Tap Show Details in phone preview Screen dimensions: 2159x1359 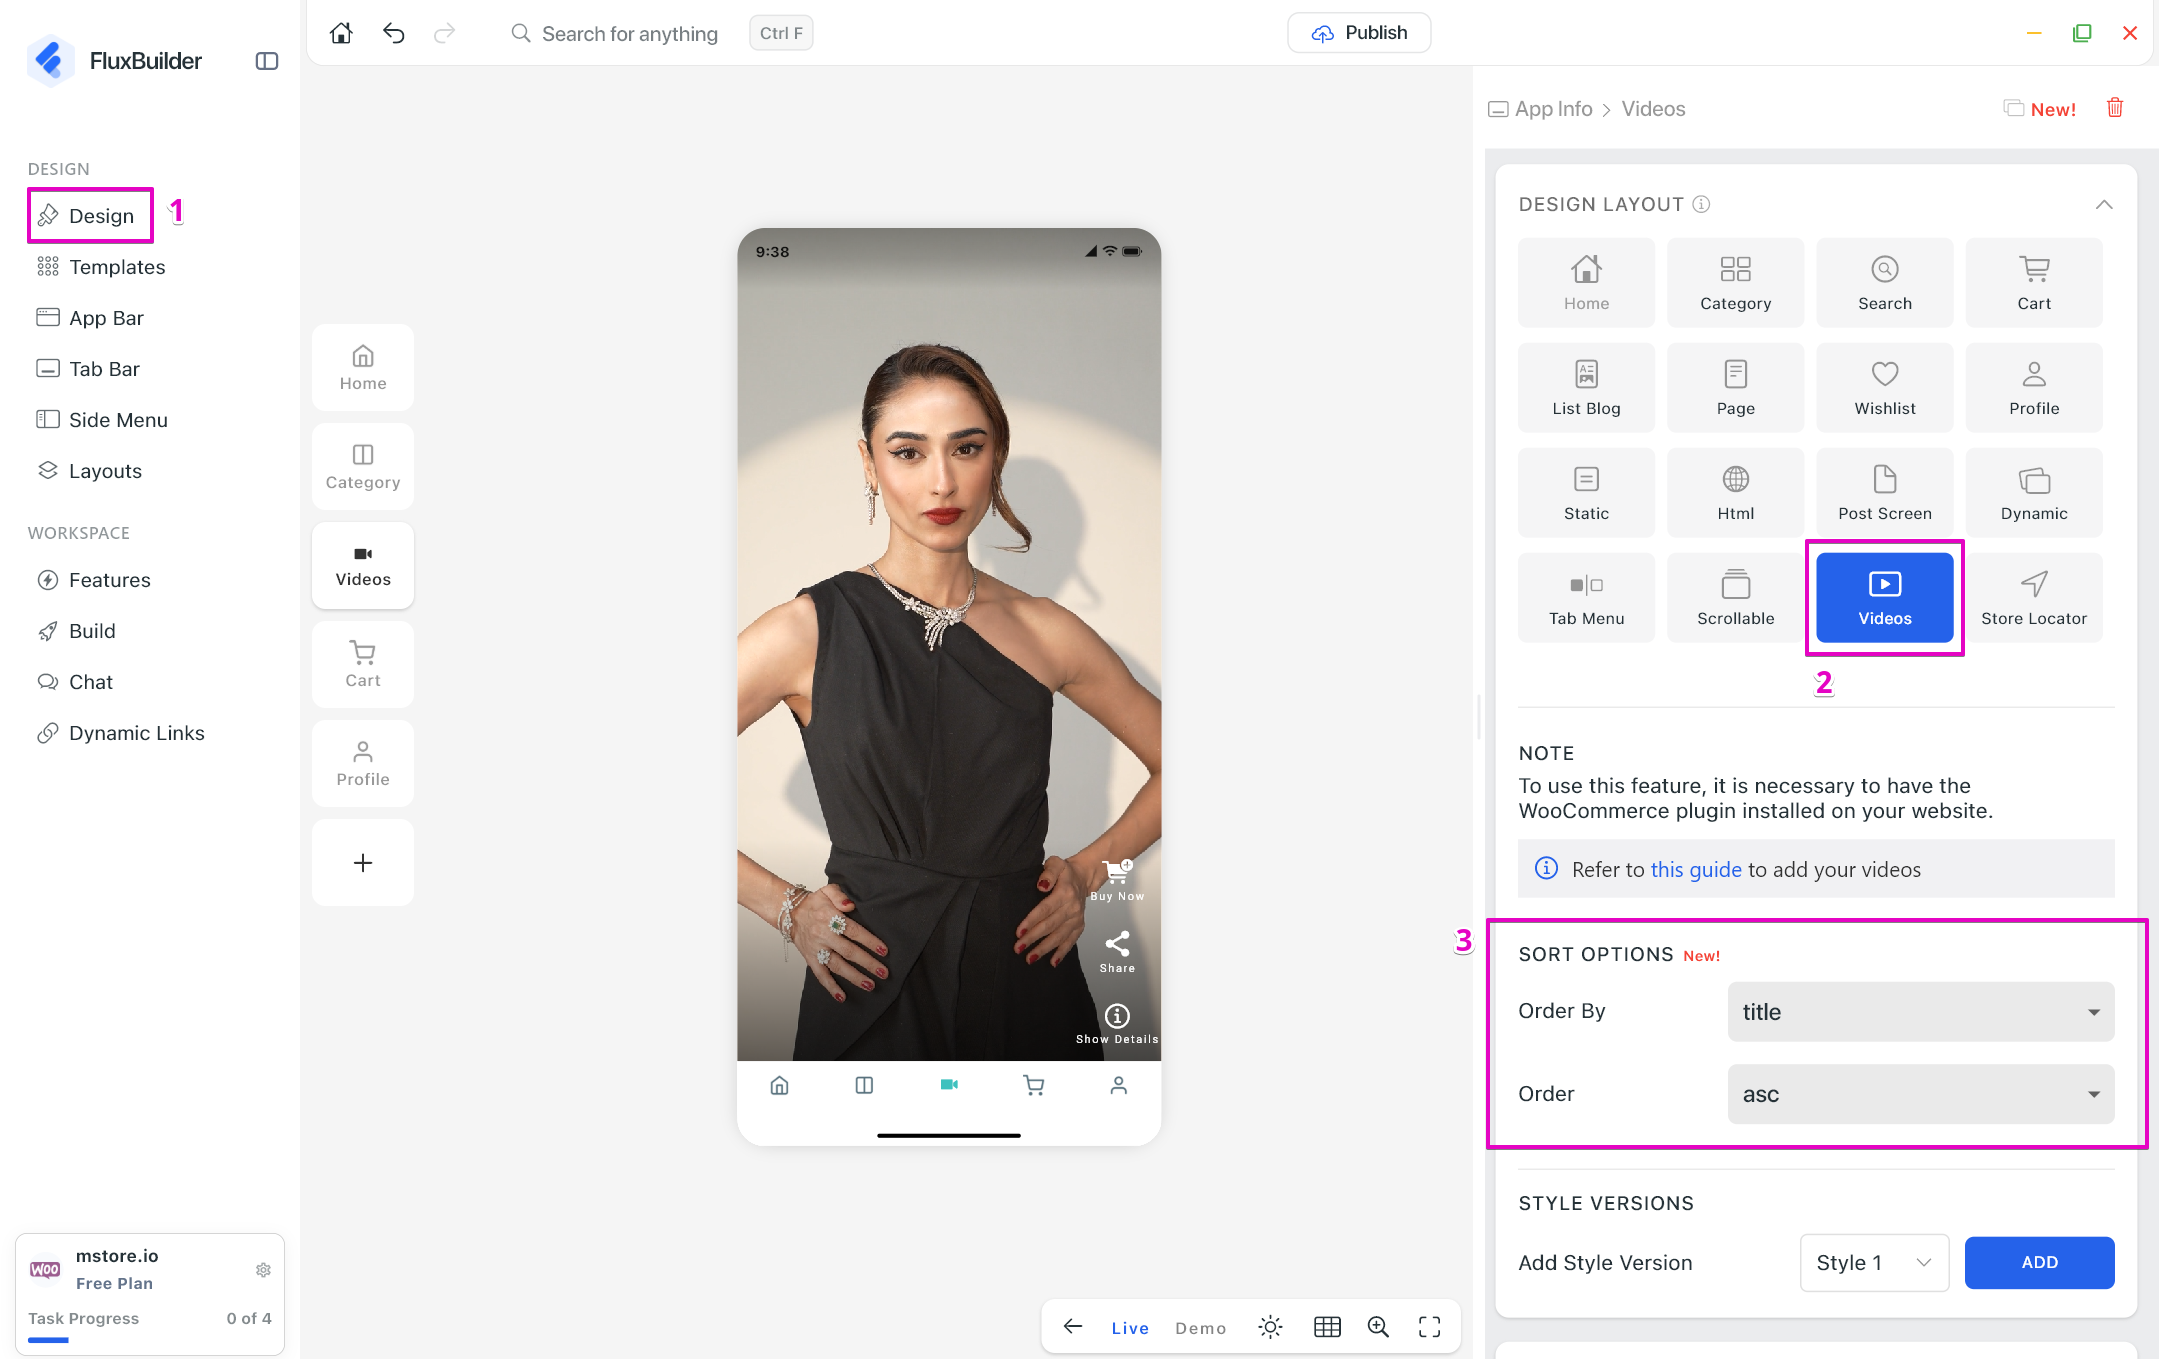pyautogui.click(x=1117, y=1024)
